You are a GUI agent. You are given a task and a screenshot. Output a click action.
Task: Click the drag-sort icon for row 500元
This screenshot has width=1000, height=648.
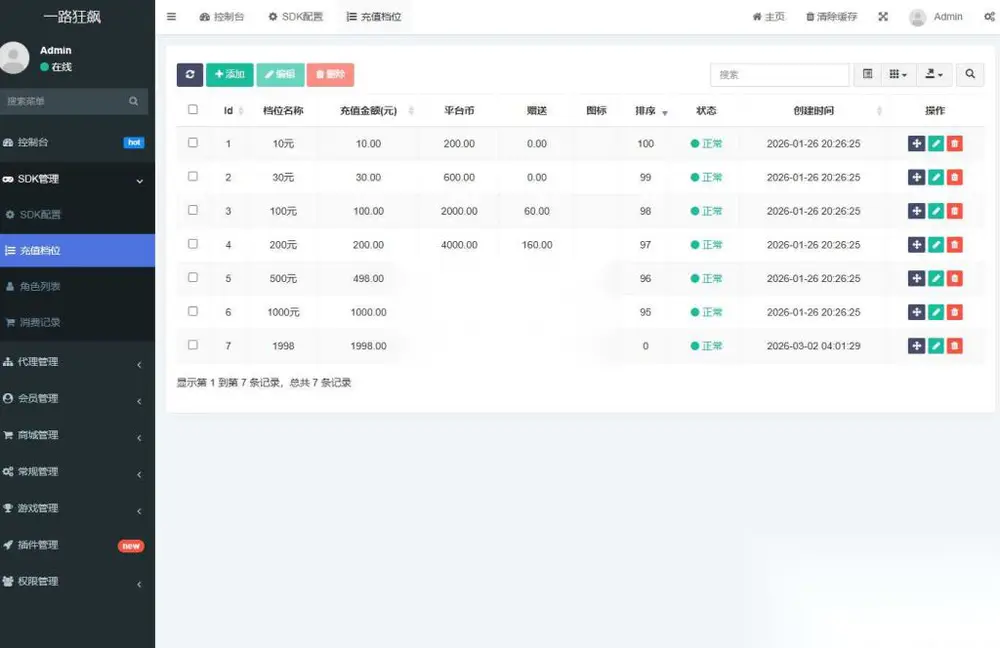(916, 279)
